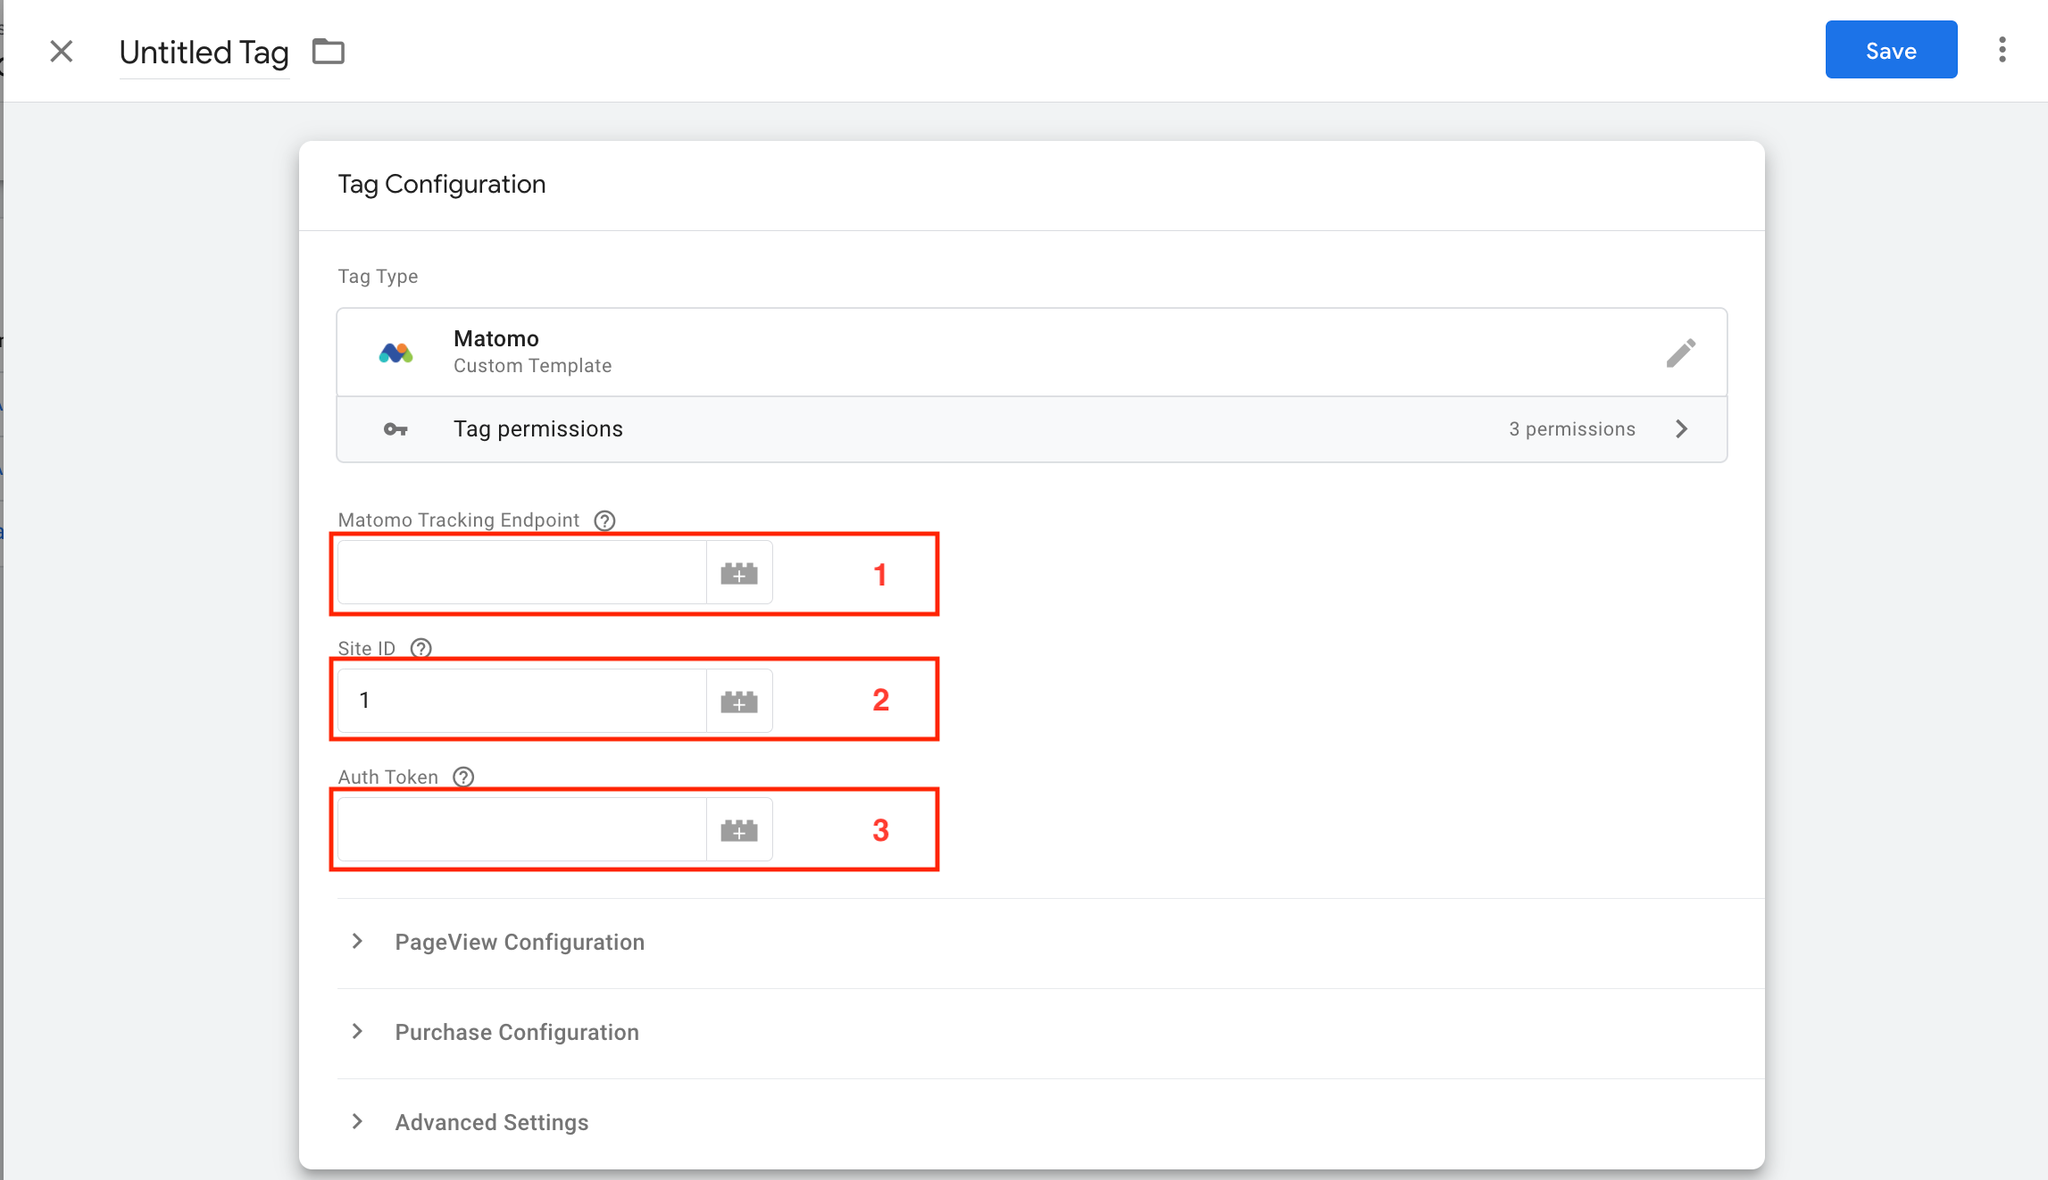The height and width of the screenshot is (1180, 2048).
Task: Rename the Untitled Tag title
Action: tap(204, 52)
